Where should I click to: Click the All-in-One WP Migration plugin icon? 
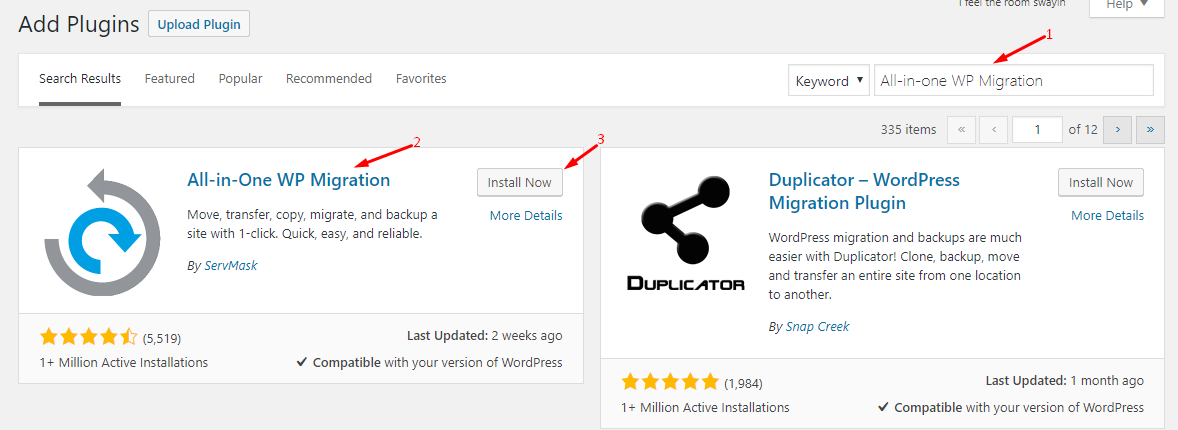point(102,231)
